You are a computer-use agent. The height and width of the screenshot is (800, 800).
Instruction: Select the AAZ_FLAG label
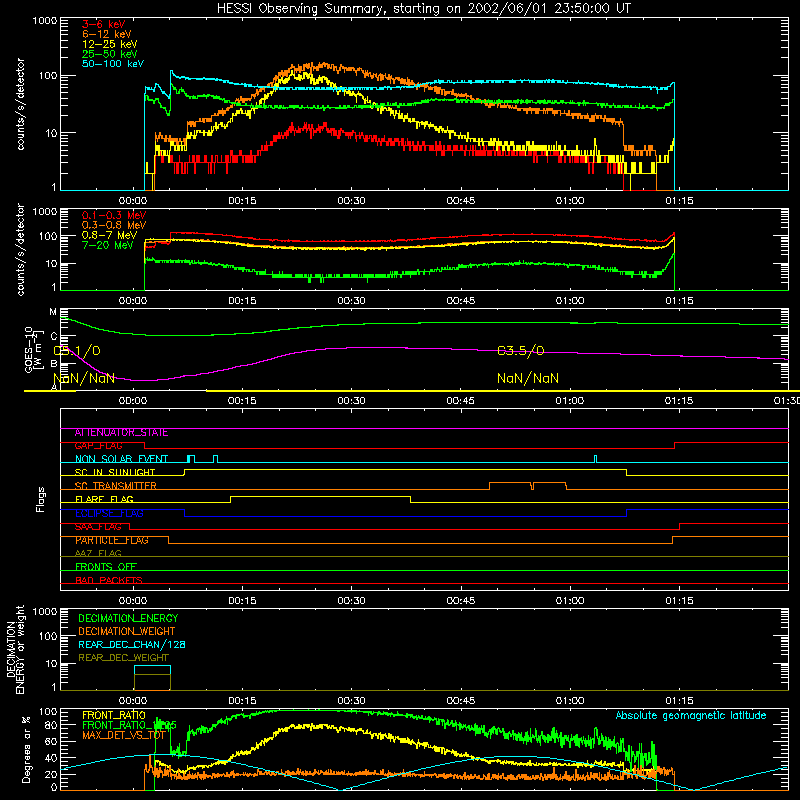98,553
